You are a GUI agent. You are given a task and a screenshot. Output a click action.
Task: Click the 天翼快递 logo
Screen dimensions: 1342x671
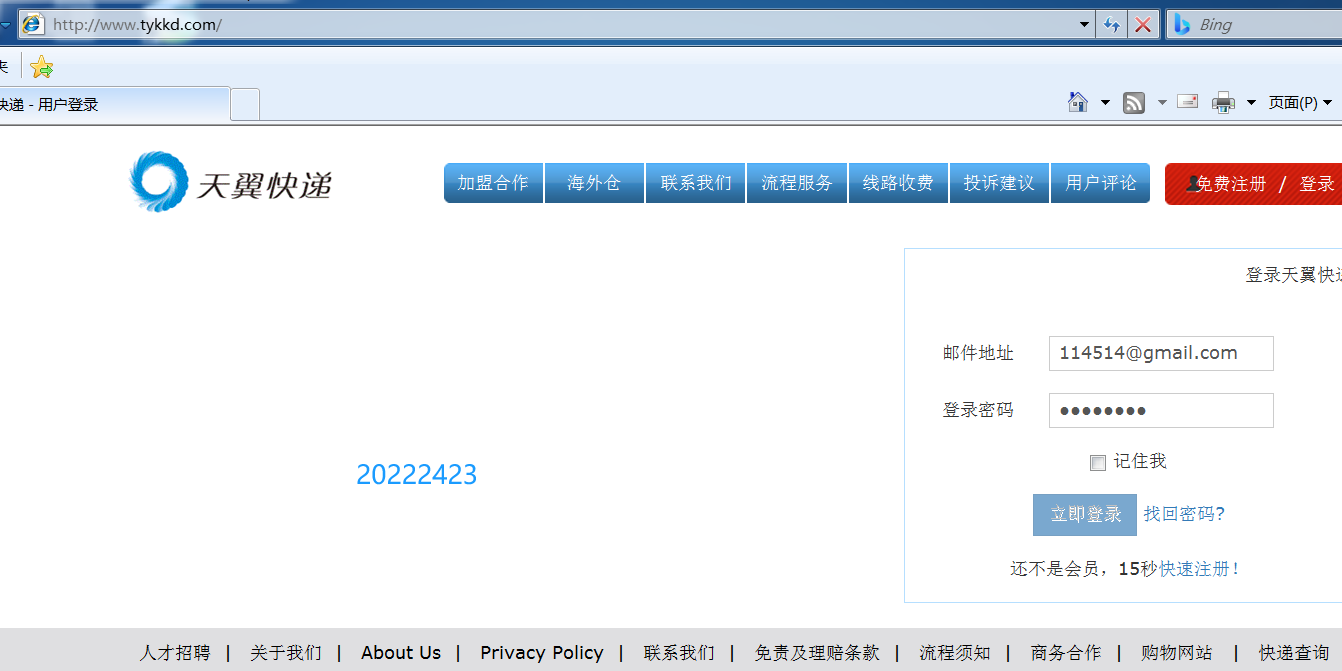pyautogui.click(x=230, y=182)
